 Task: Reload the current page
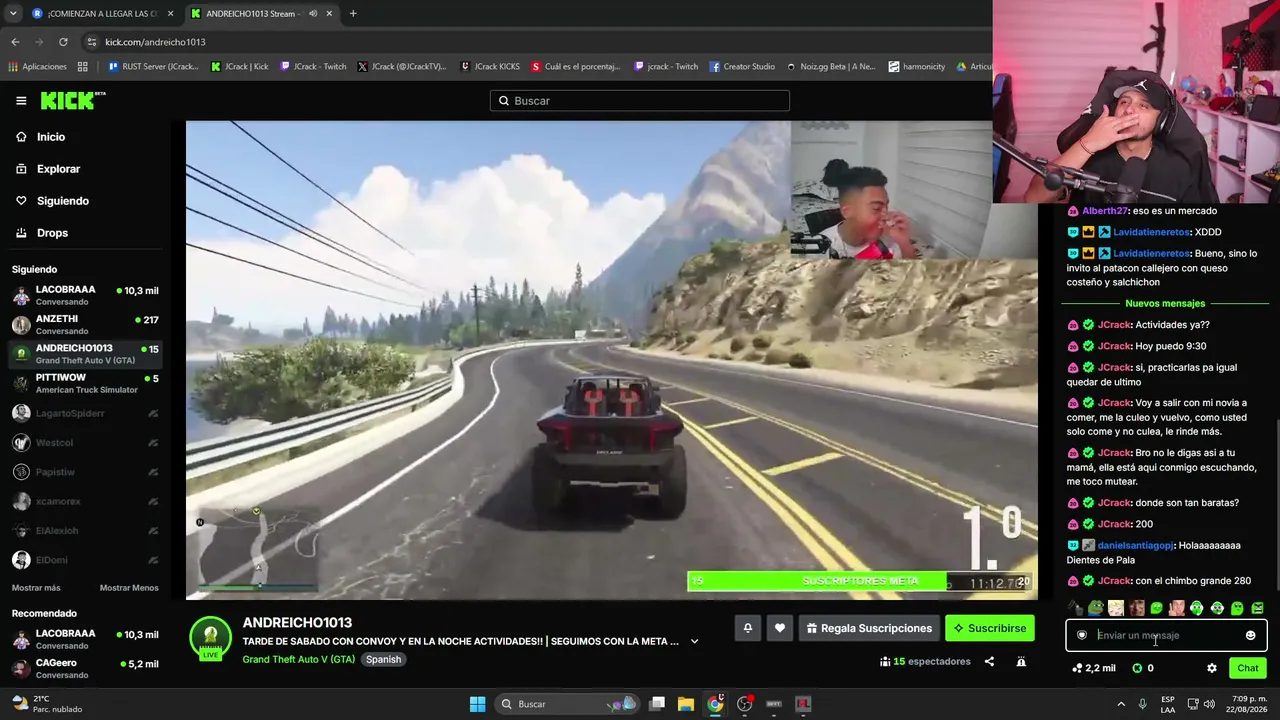63,42
